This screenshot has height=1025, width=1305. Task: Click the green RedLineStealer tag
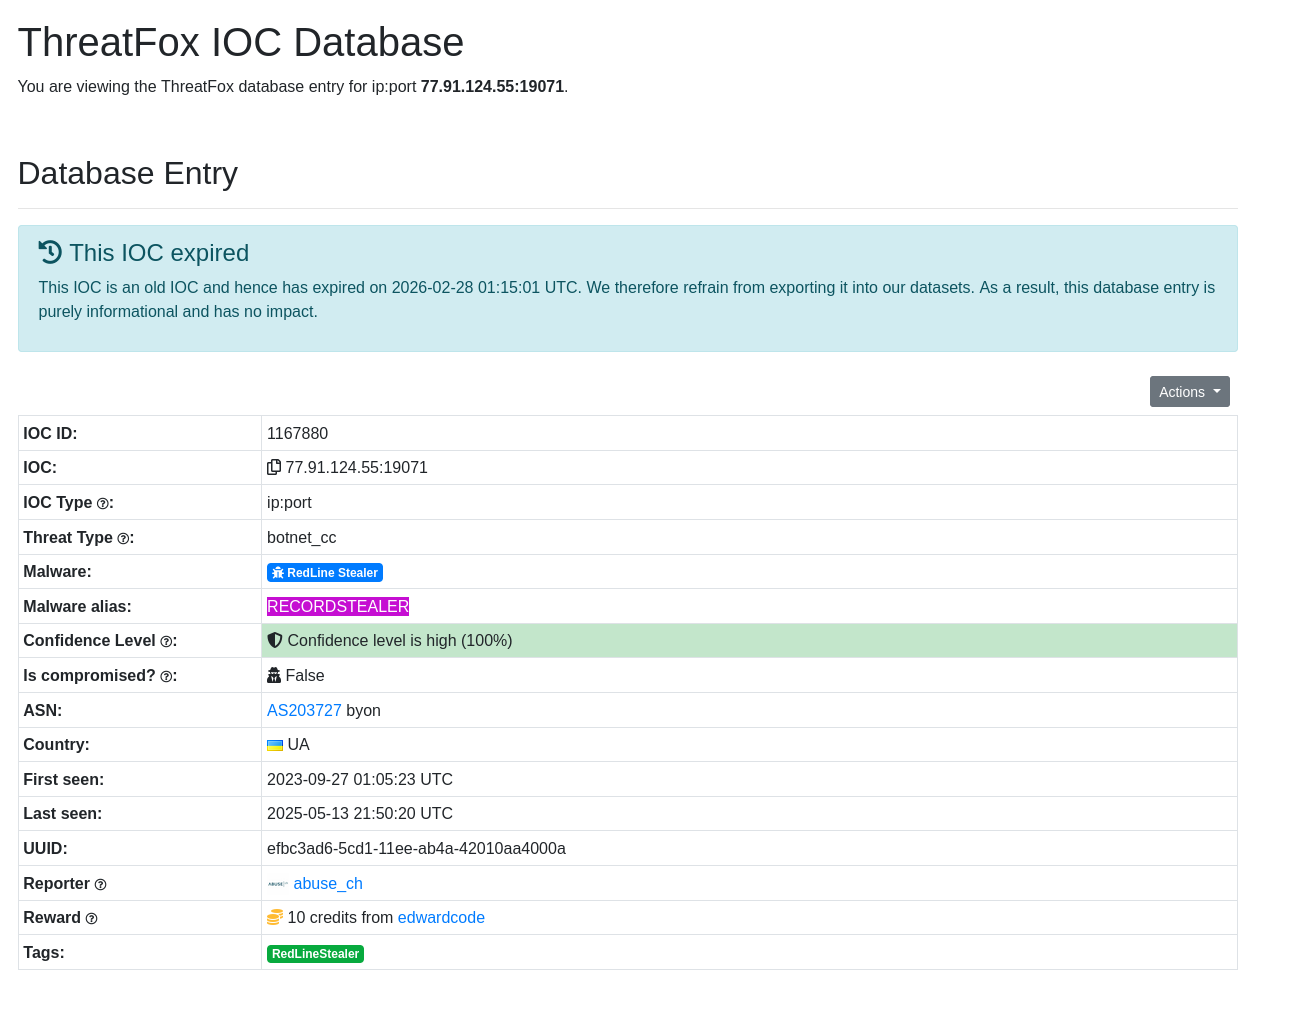(315, 954)
